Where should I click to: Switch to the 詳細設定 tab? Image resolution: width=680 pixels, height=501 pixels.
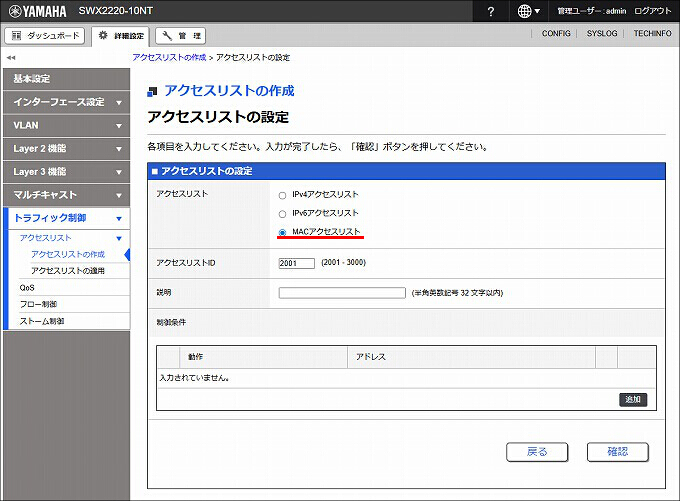(121, 36)
